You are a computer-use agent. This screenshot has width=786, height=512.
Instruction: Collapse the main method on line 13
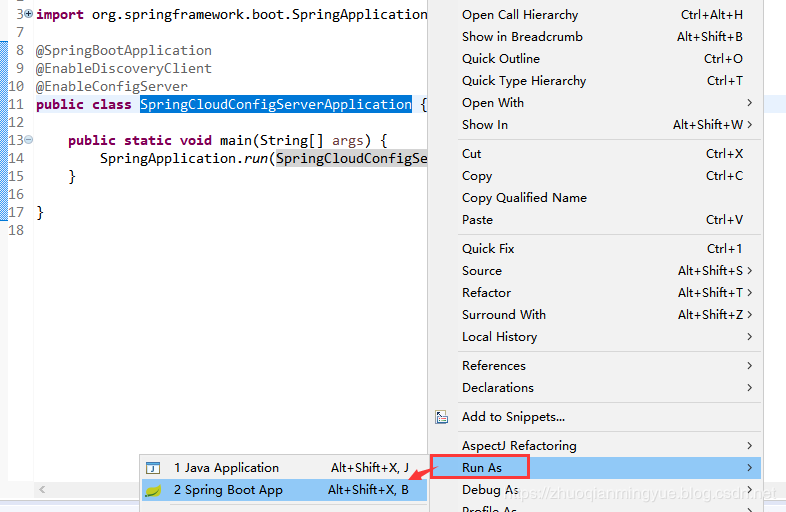pyautogui.click(x=29, y=140)
